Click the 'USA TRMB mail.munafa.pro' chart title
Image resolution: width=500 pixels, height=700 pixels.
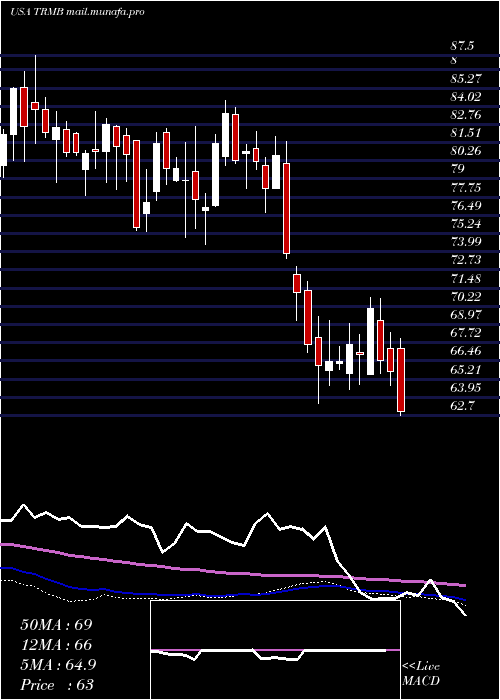pos(77,12)
